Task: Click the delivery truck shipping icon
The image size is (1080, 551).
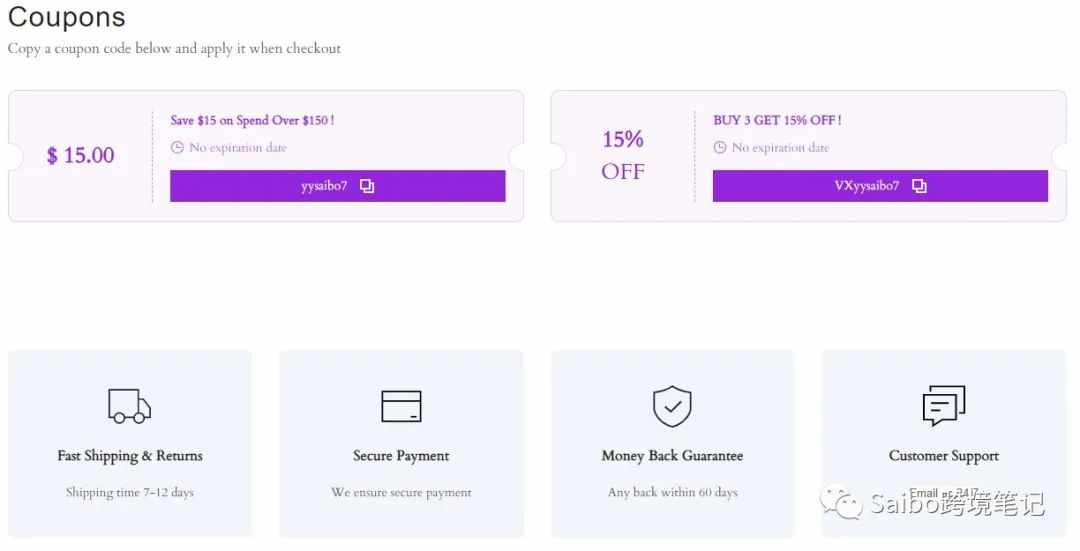Action: point(129,406)
